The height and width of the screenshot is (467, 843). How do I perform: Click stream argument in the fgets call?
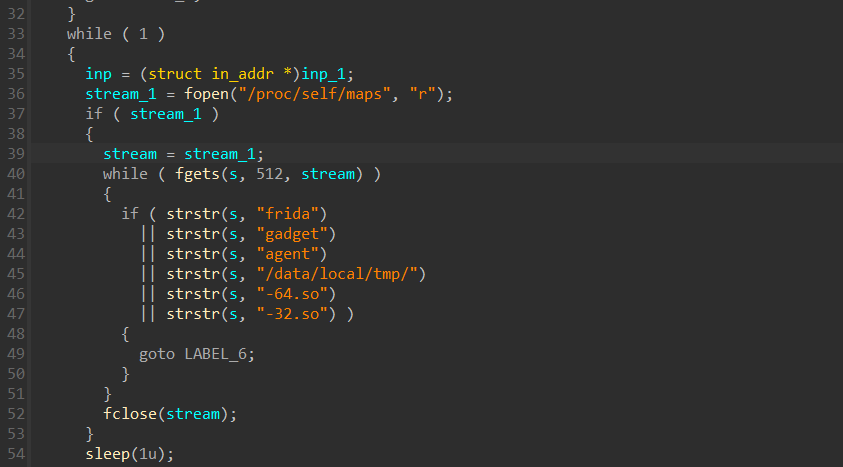pos(328,174)
